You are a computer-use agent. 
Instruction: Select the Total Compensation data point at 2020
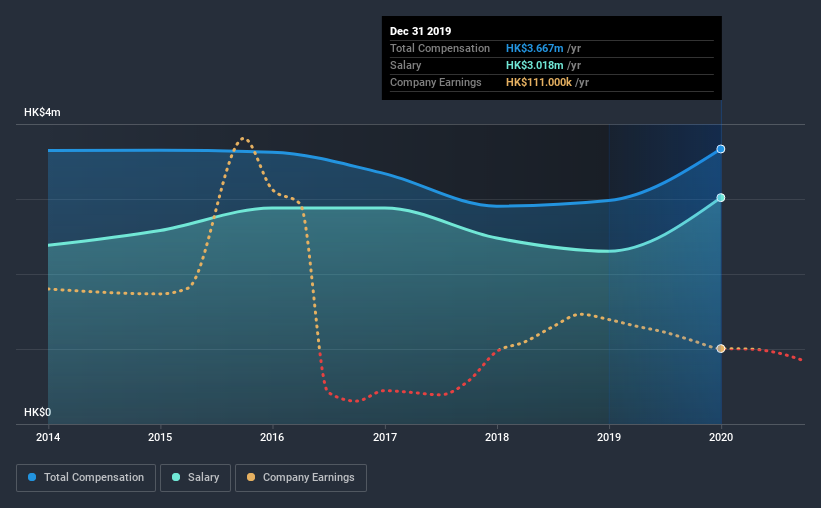pyautogui.click(x=721, y=149)
